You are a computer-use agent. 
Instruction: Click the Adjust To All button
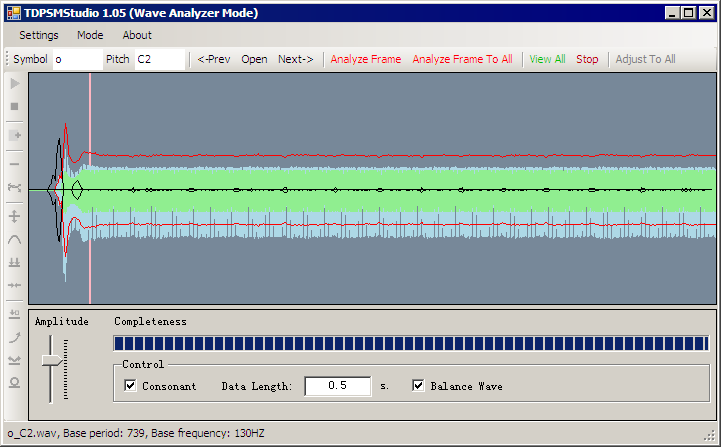coord(645,59)
